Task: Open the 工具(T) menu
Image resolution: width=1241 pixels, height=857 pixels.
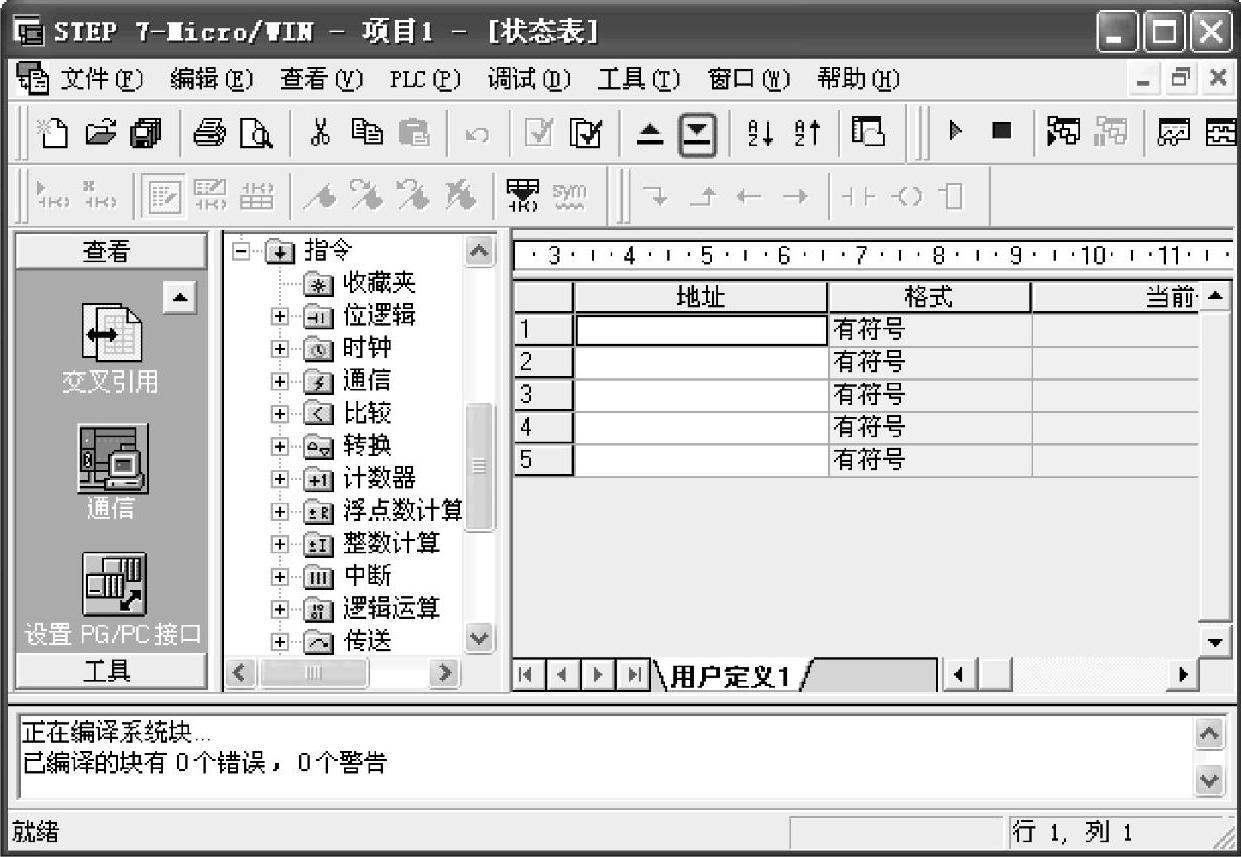Action: pyautogui.click(x=638, y=79)
